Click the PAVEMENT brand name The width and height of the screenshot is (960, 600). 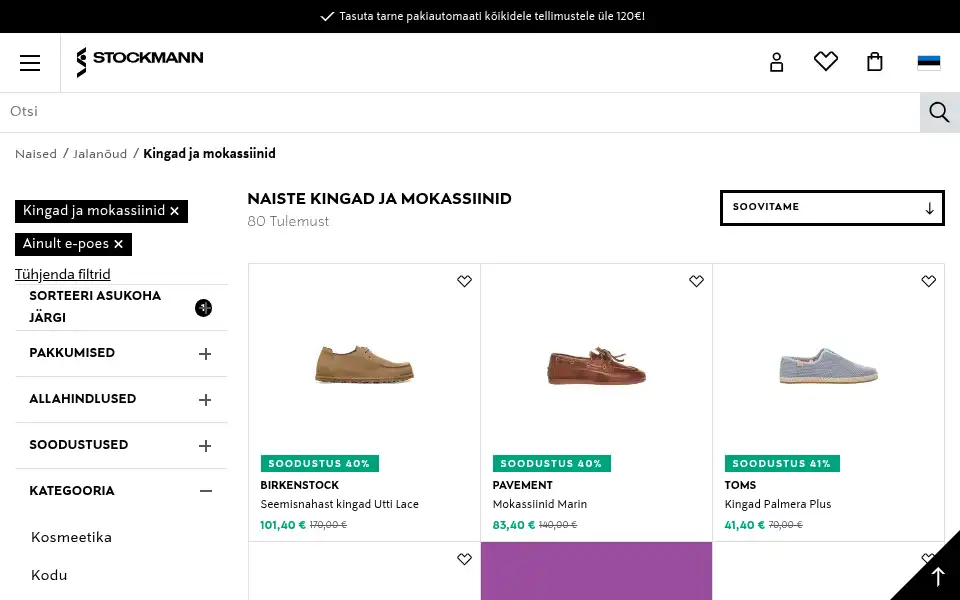523,486
